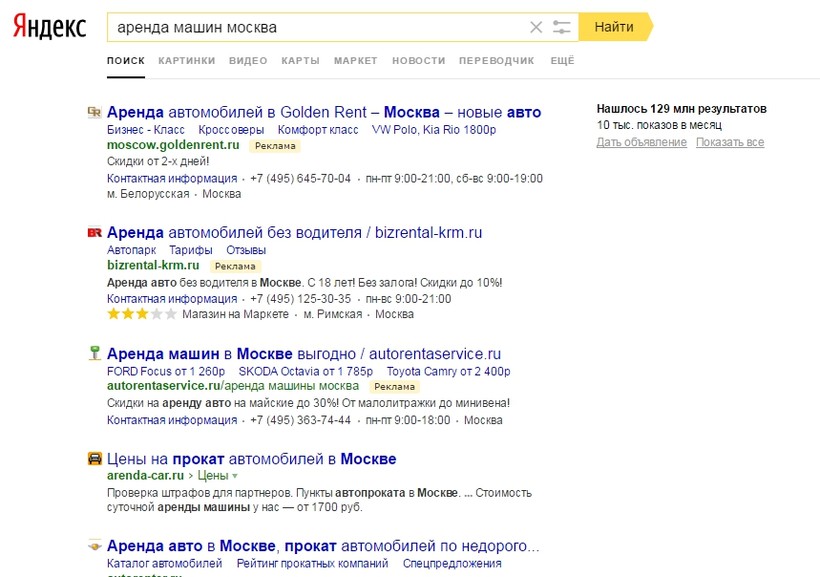
Task: Click arenda-car.ru yellow favicon icon
Action: pyautogui.click(x=94, y=459)
